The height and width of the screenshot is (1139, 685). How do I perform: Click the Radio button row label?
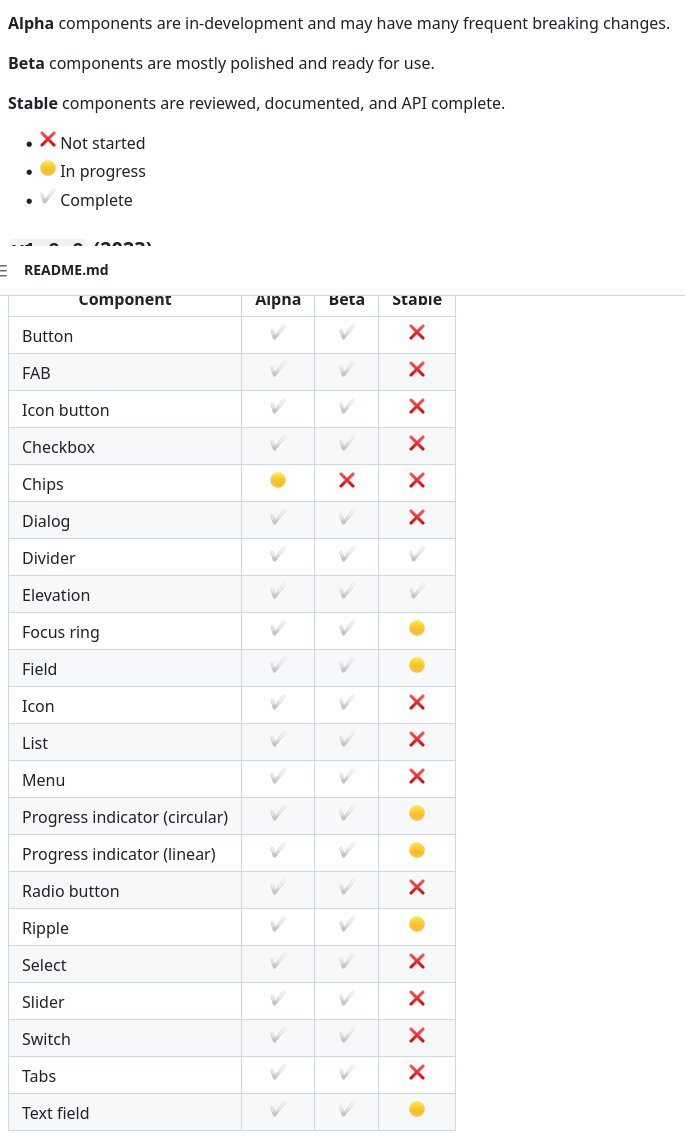(x=71, y=891)
